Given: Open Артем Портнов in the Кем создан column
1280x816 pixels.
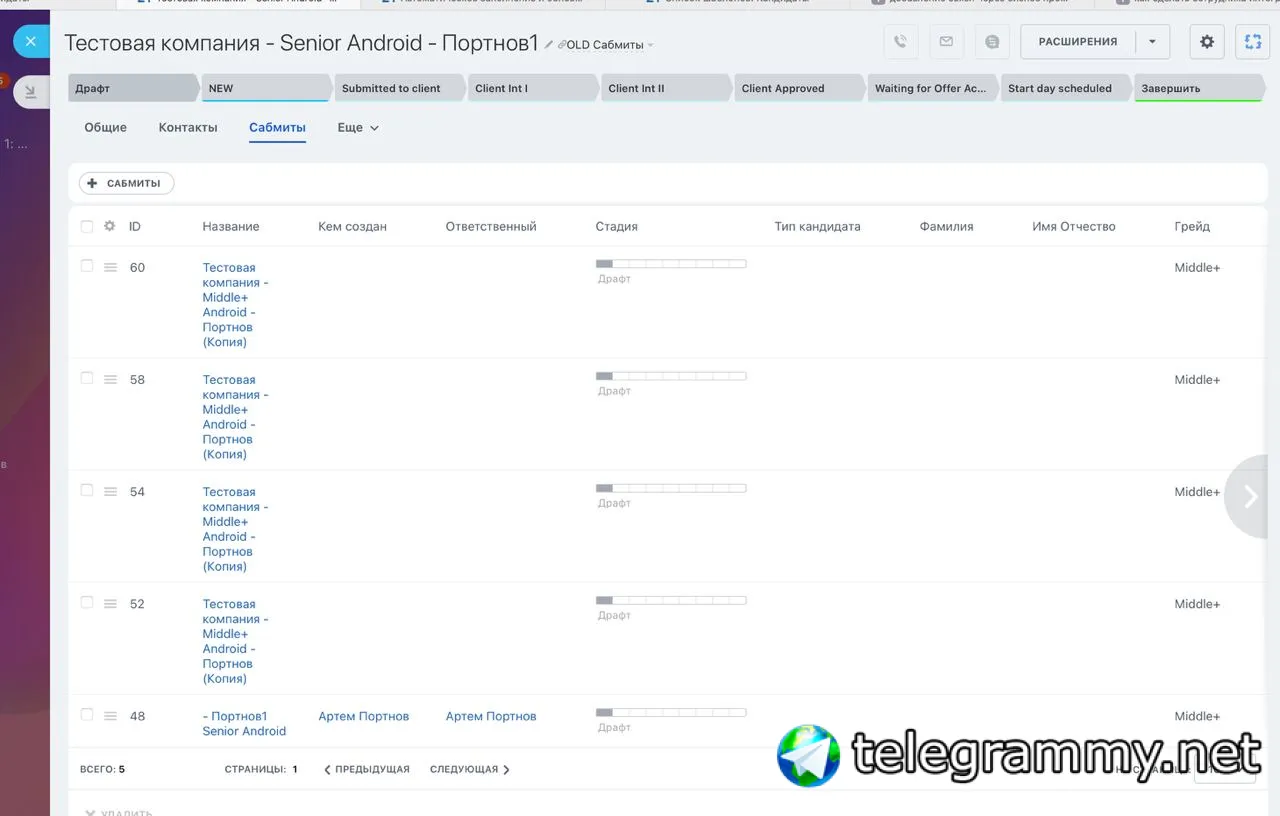Looking at the screenshot, I should pyautogui.click(x=364, y=716).
